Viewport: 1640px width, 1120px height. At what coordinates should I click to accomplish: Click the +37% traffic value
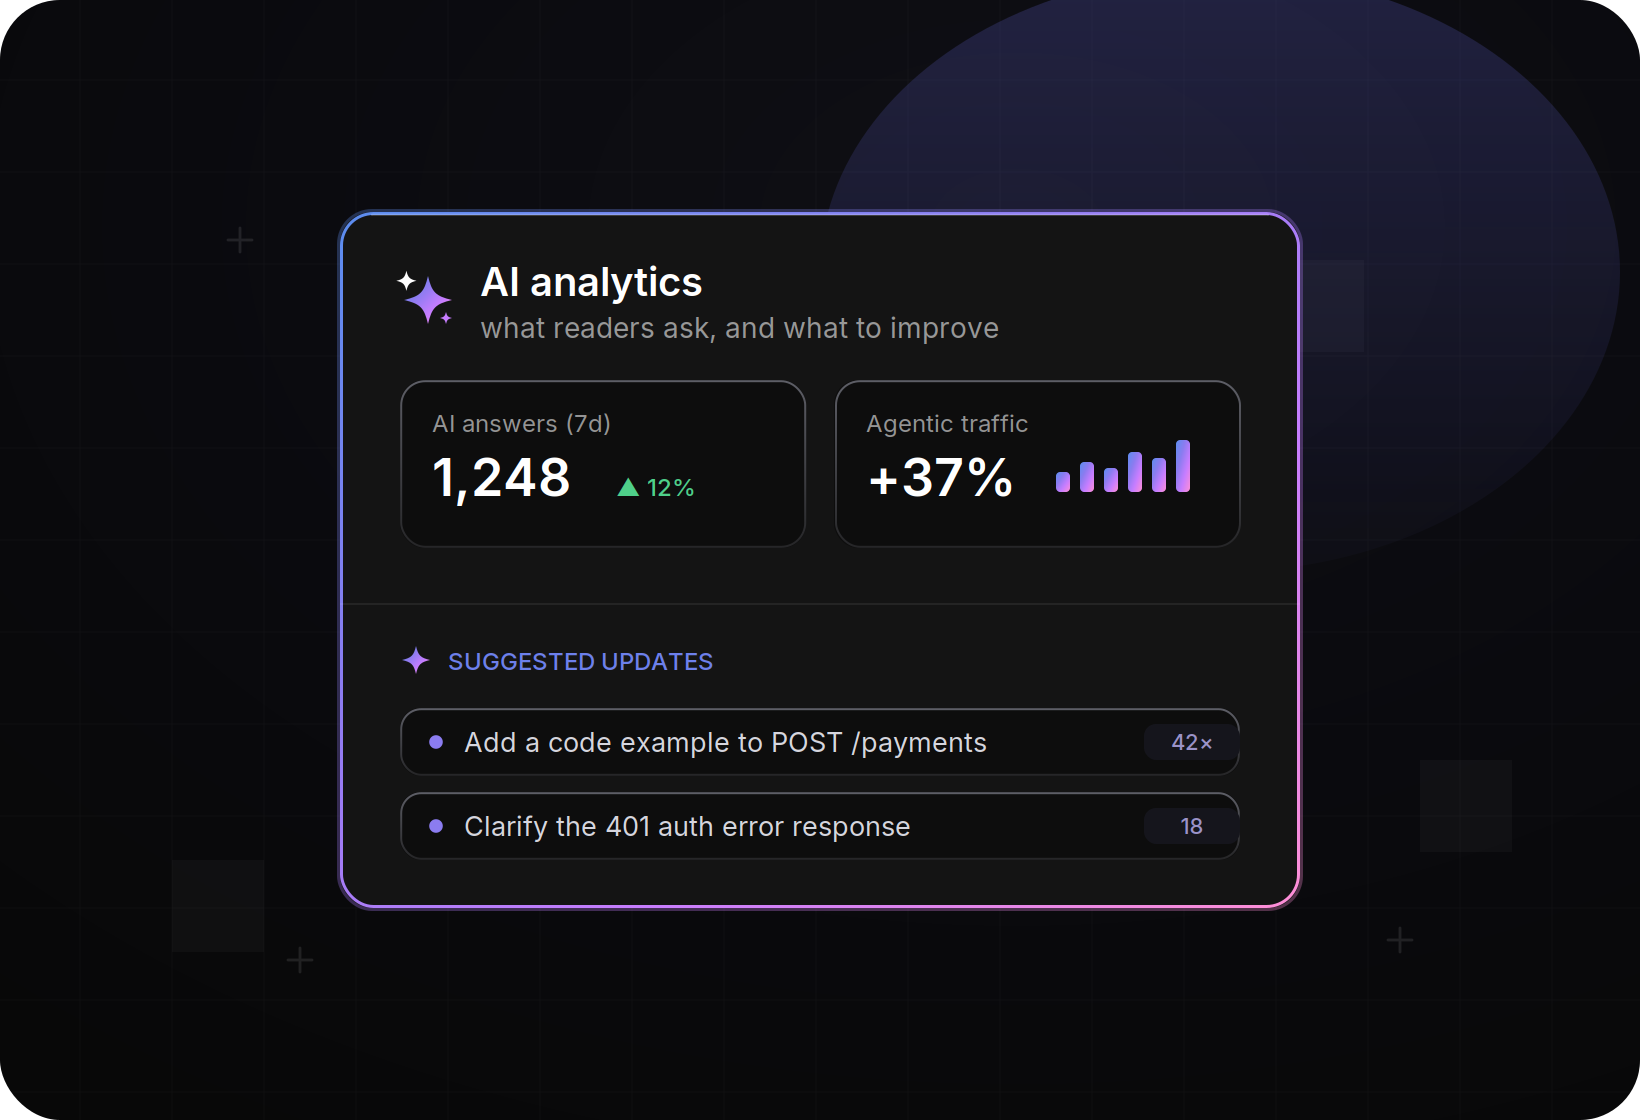click(941, 477)
